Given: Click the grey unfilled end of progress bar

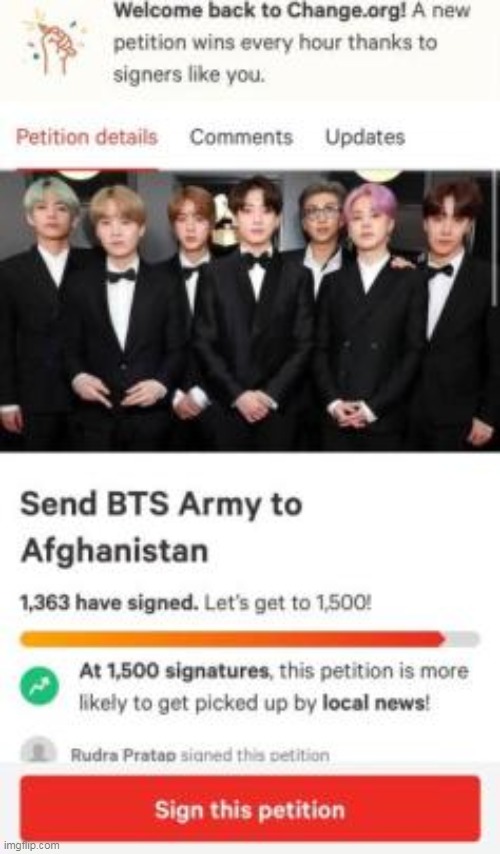Looking at the screenshot, I should click(x=463, y=639).
